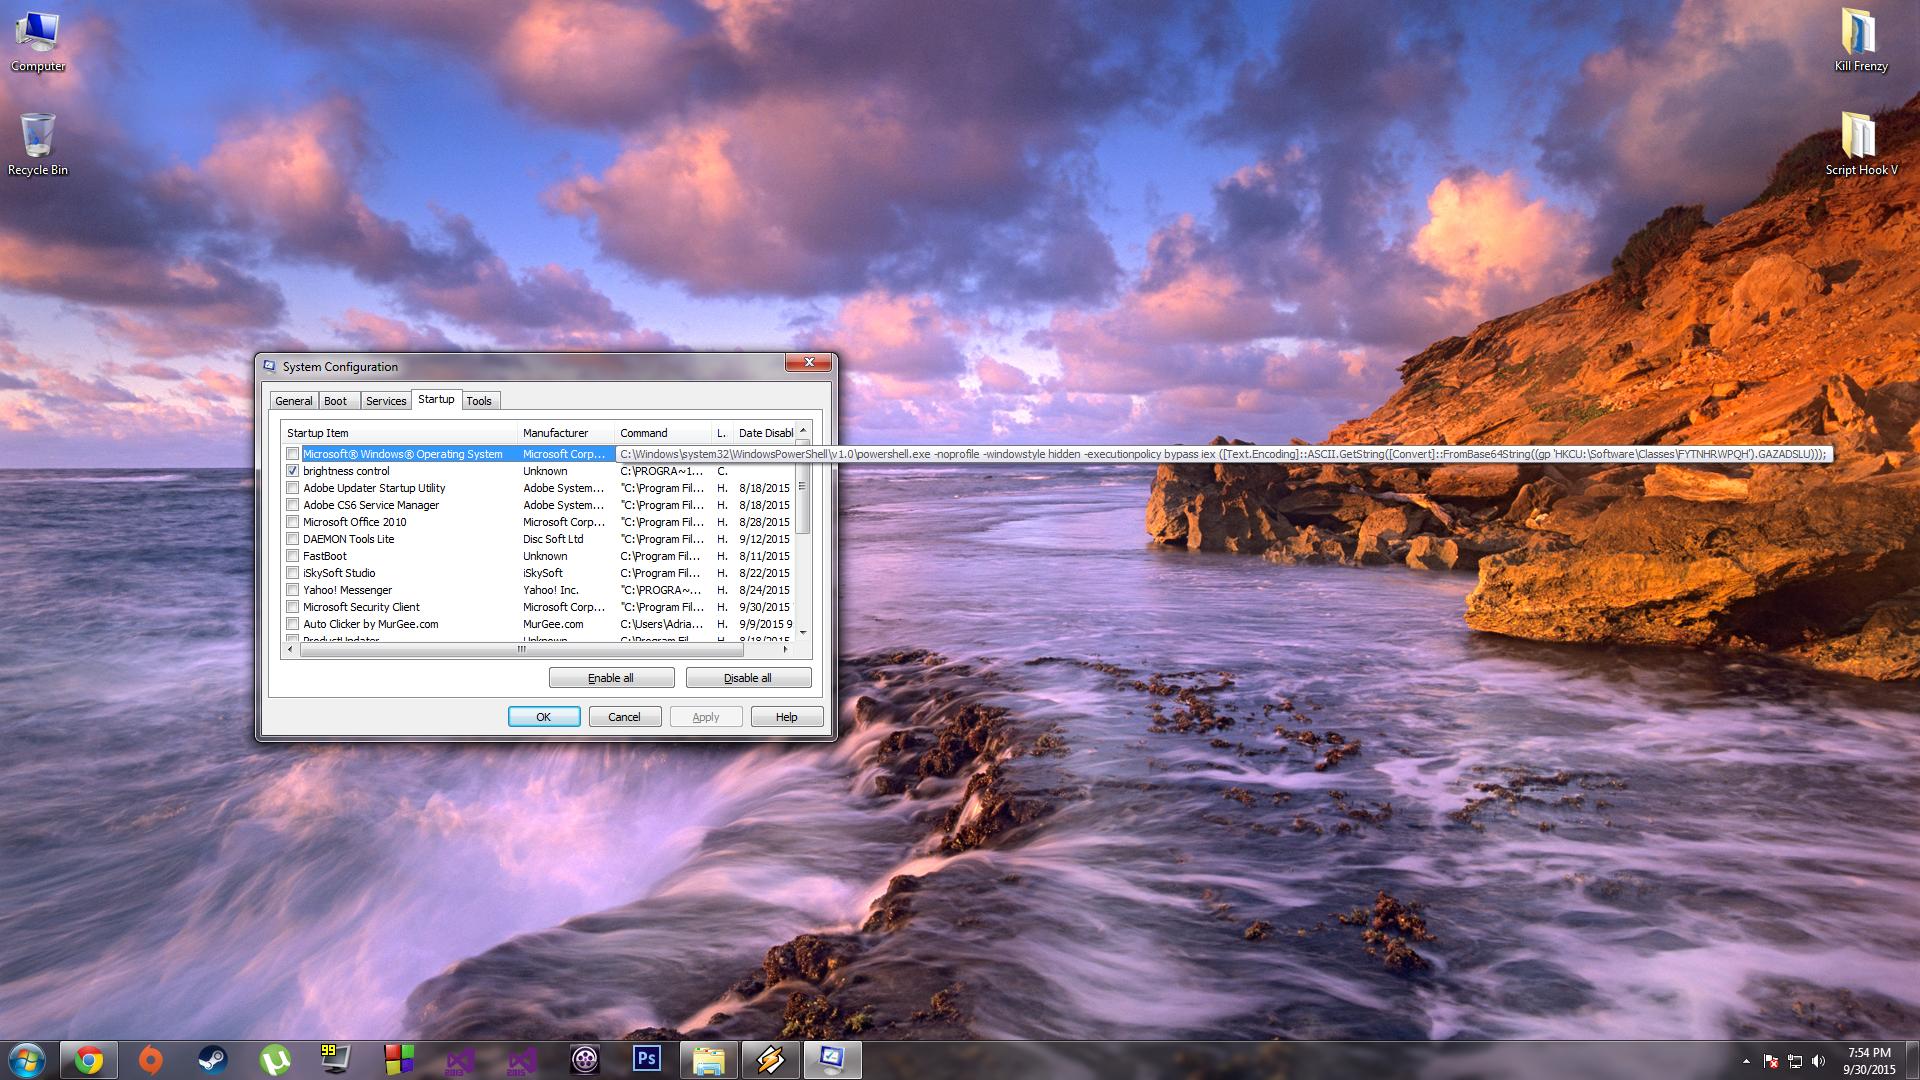Click the Disable all button
Image resolution: width=1920 pixels, height=1080 pixels.
point(748,678)
